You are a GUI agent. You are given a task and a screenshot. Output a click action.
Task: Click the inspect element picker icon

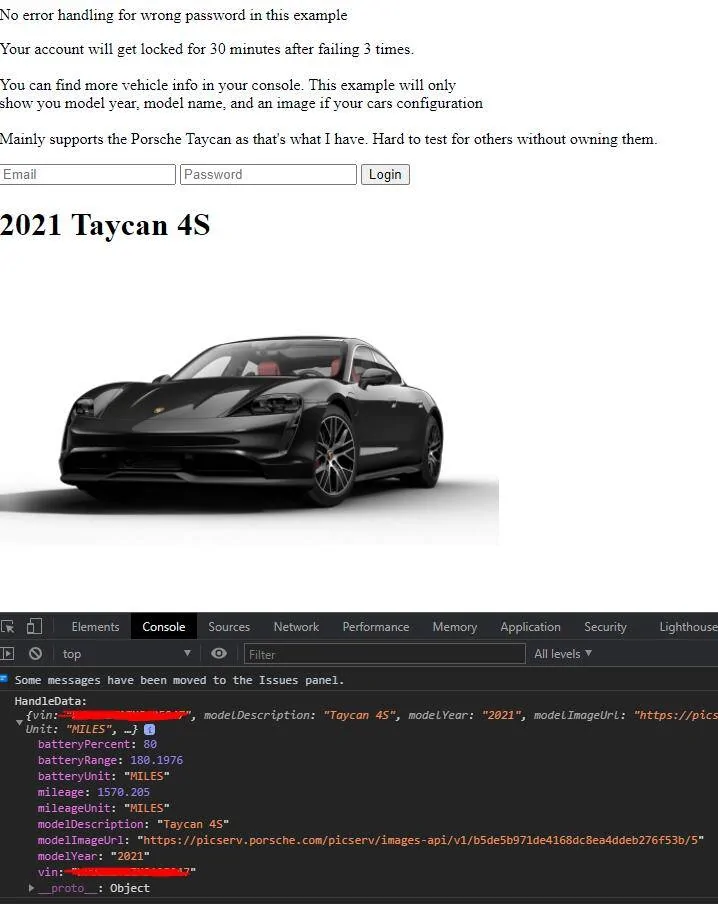coord(8,627)
